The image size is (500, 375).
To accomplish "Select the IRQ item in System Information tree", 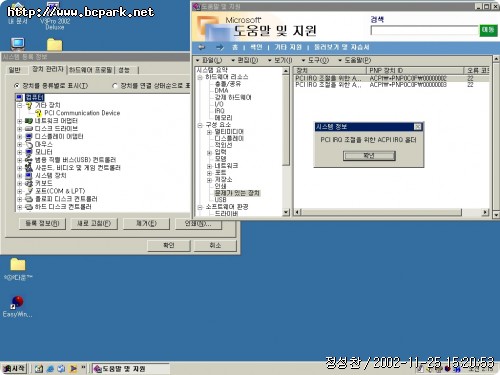I will 220,111.
